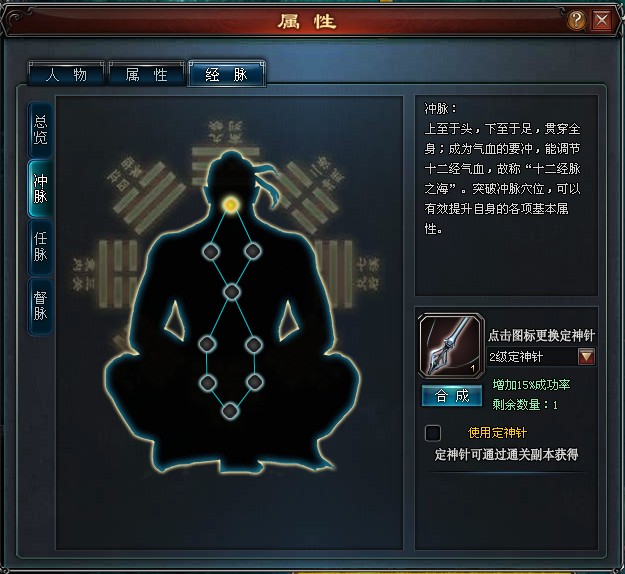The width and height of the screenshot is (625, 574).
Task: Click the 合成 button
Action: tap(452, 396)
